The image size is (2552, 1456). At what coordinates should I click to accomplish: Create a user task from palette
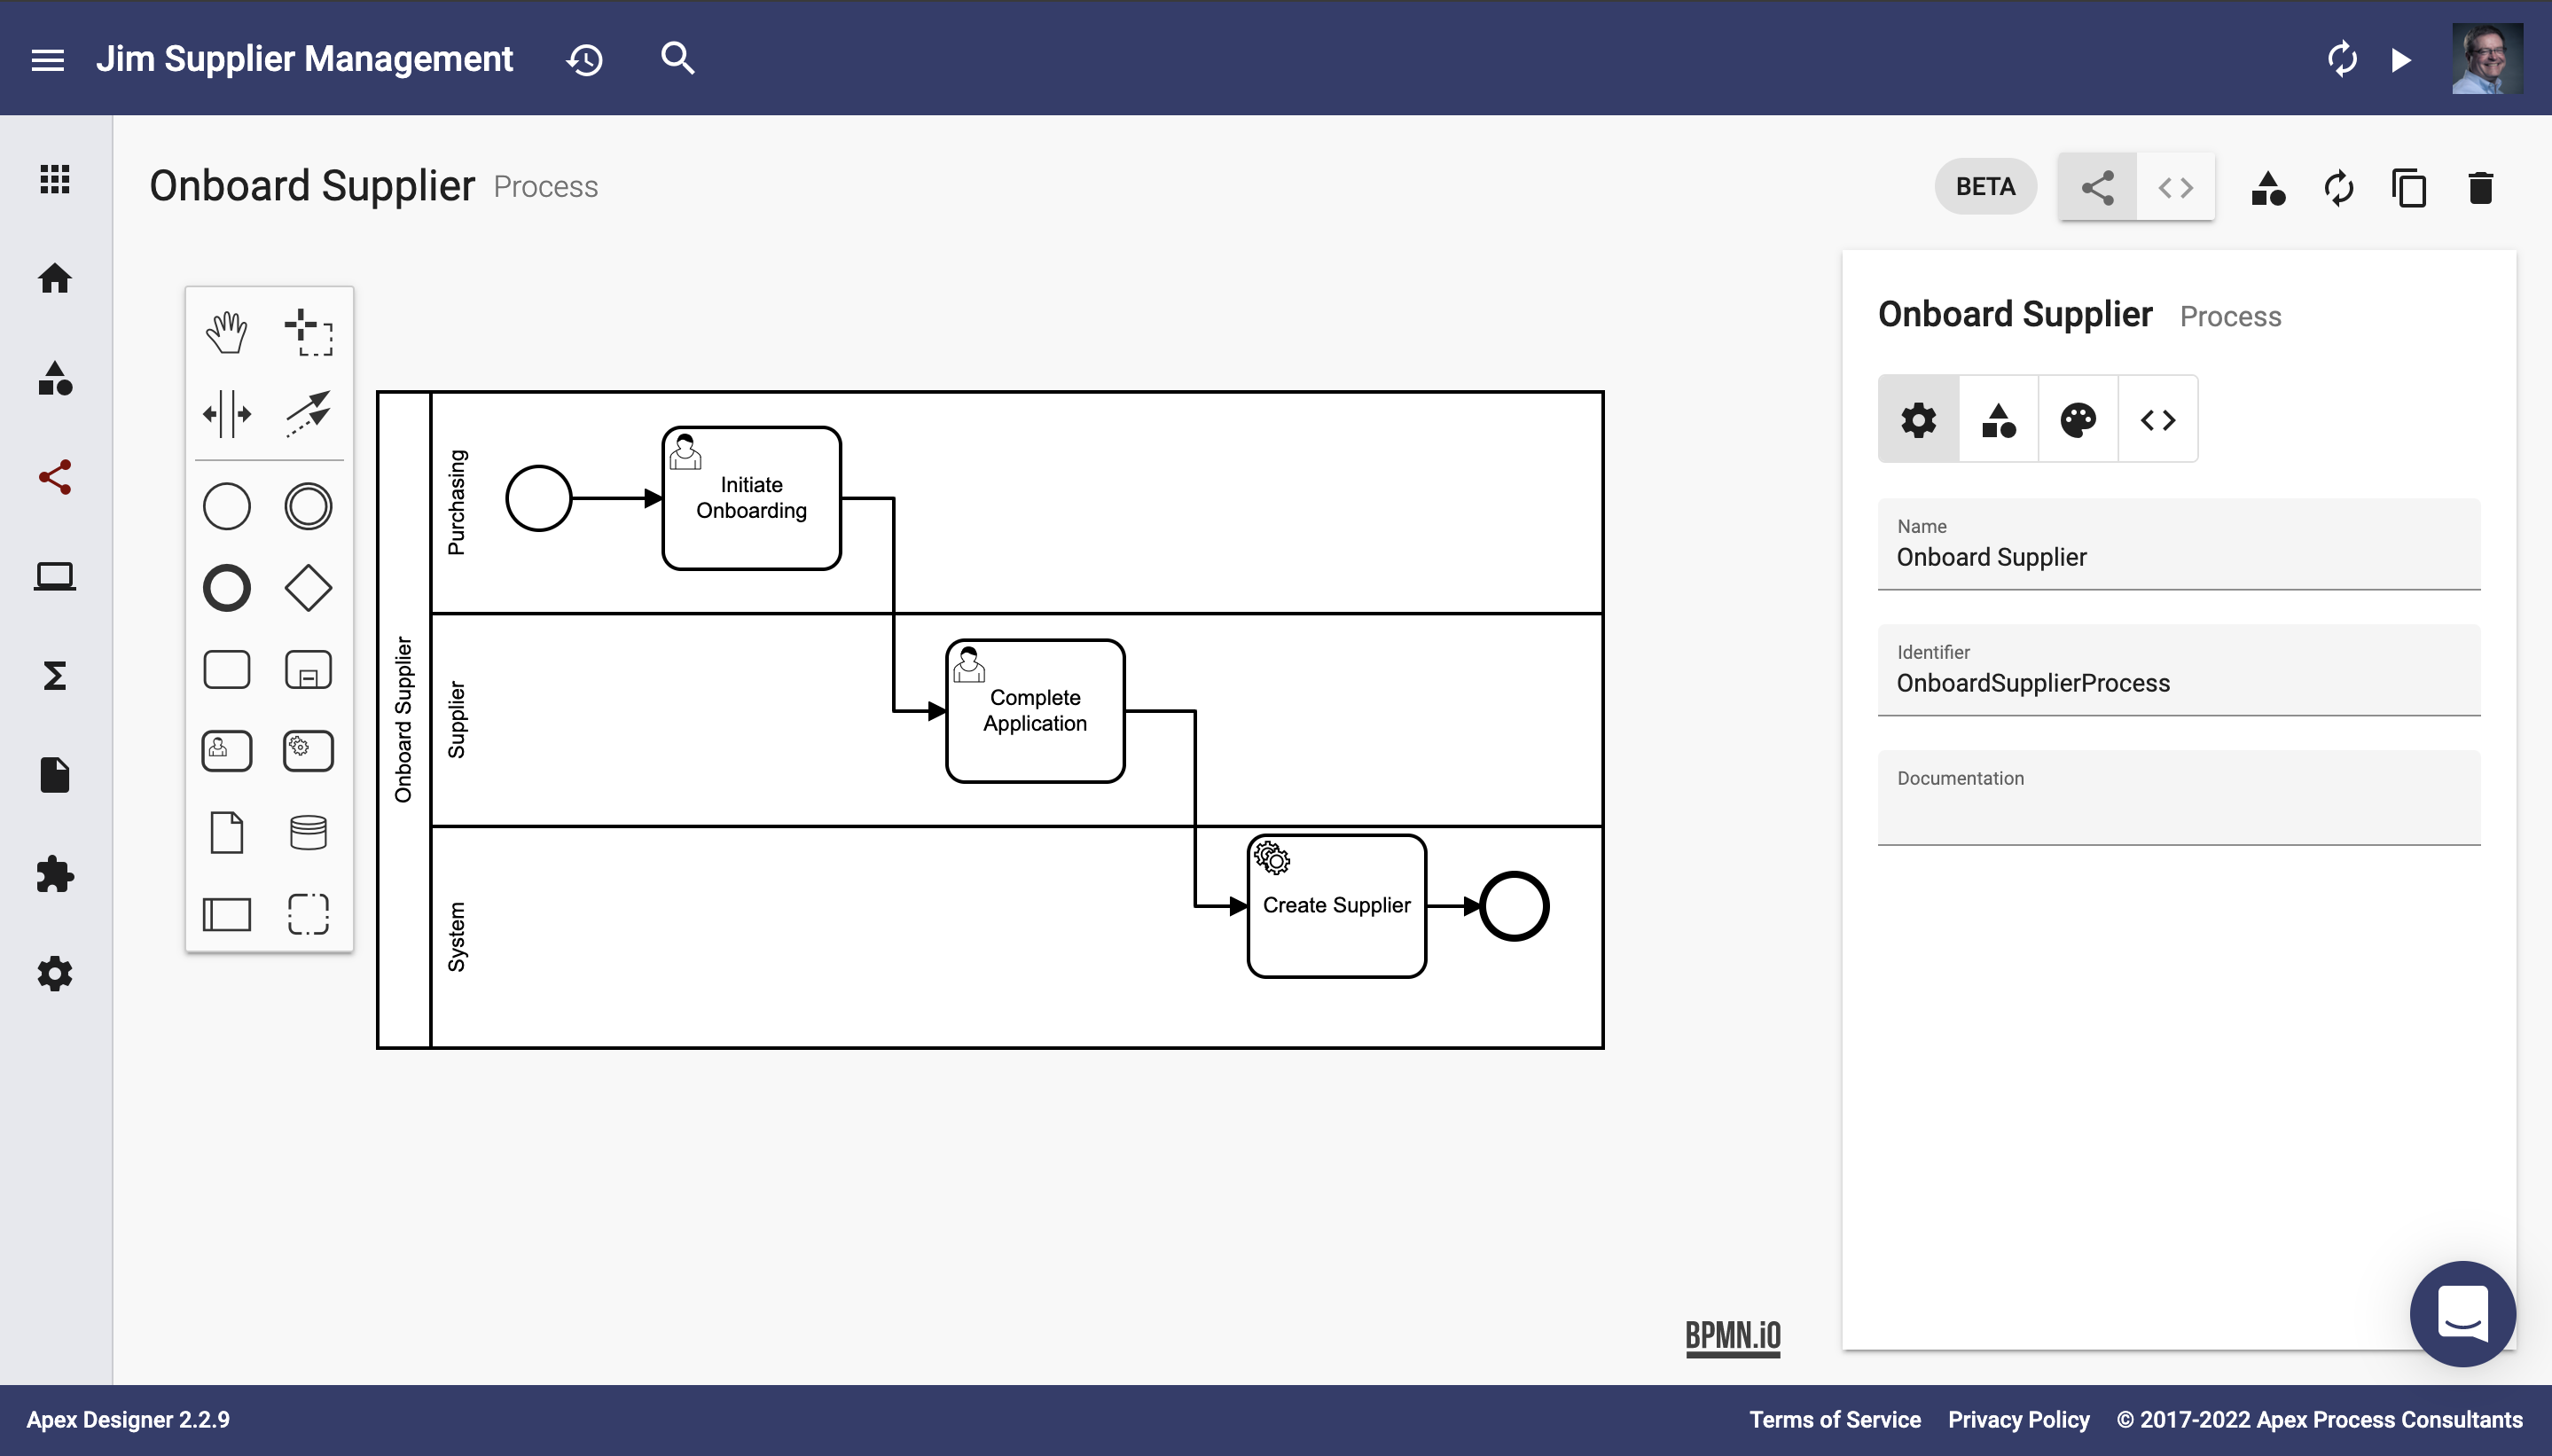[227, 751]
